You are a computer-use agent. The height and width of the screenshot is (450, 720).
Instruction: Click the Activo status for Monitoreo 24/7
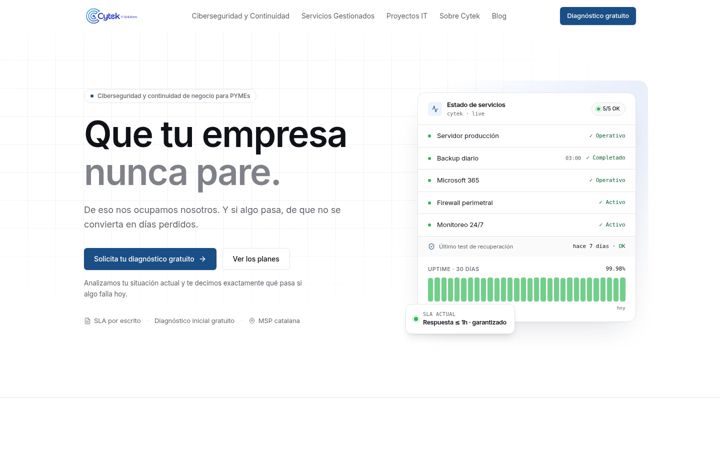[612, 225]
